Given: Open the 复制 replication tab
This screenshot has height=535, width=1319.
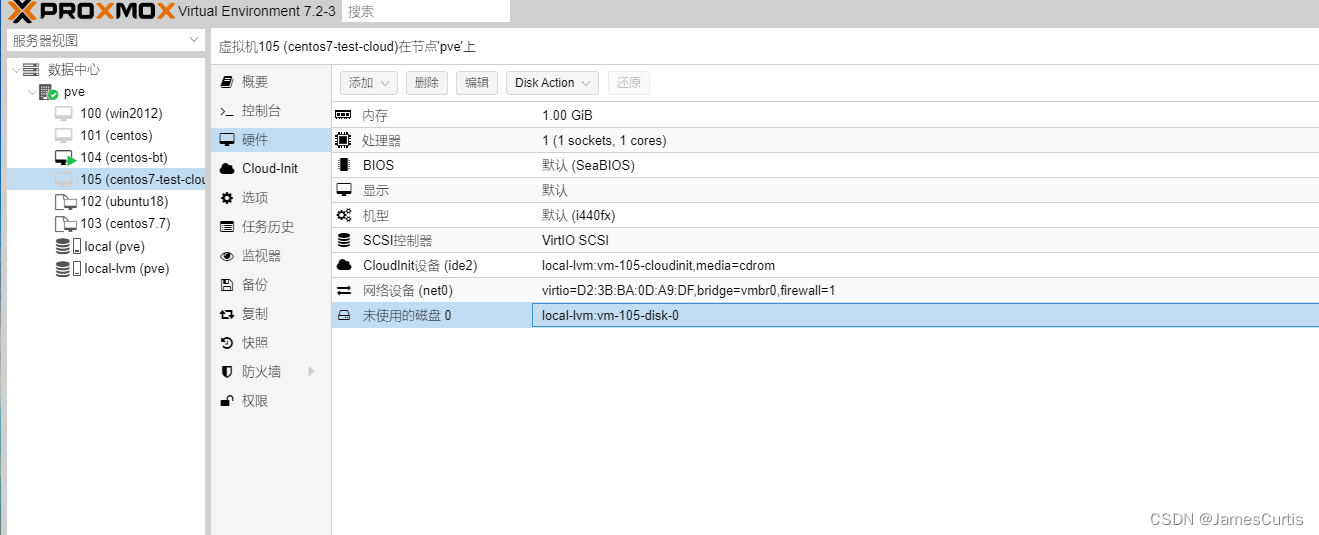Looking at the screenshot, I should click(x=271, y=313).
